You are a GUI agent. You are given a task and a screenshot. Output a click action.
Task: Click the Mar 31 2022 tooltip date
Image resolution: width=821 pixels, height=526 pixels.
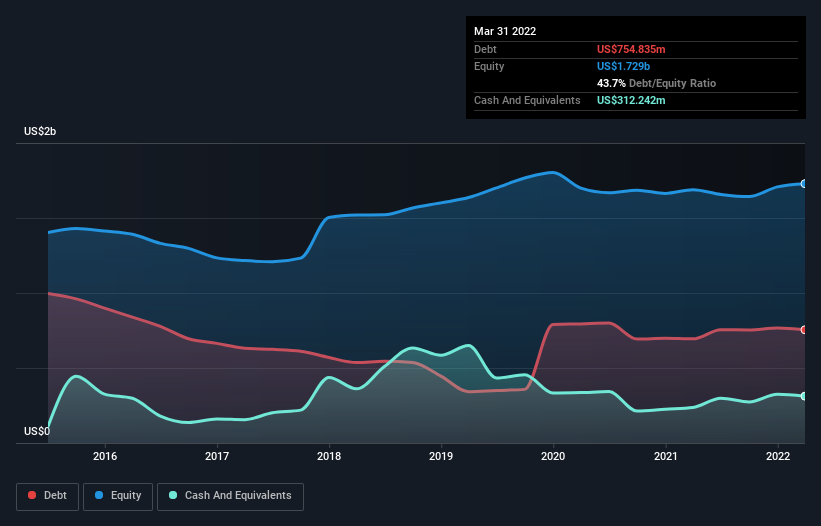(x=505, y=31)
